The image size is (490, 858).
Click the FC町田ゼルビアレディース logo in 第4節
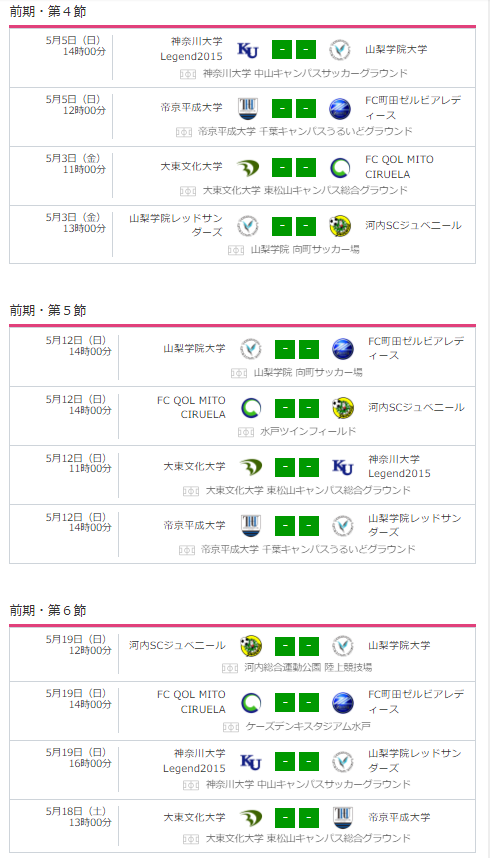[340, 108]
